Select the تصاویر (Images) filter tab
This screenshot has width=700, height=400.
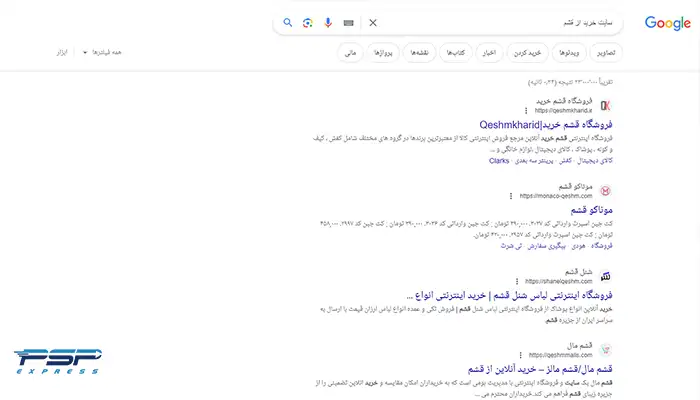(606, 53)
